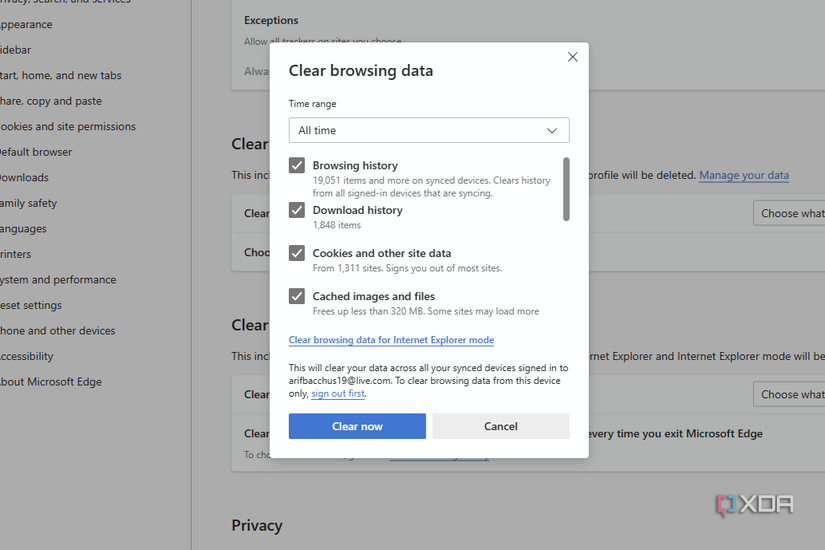Image resolution: width=825 pixels, height=550 pixels.
Task: Open Default browser settings
Action: click(x=36, y=152)
